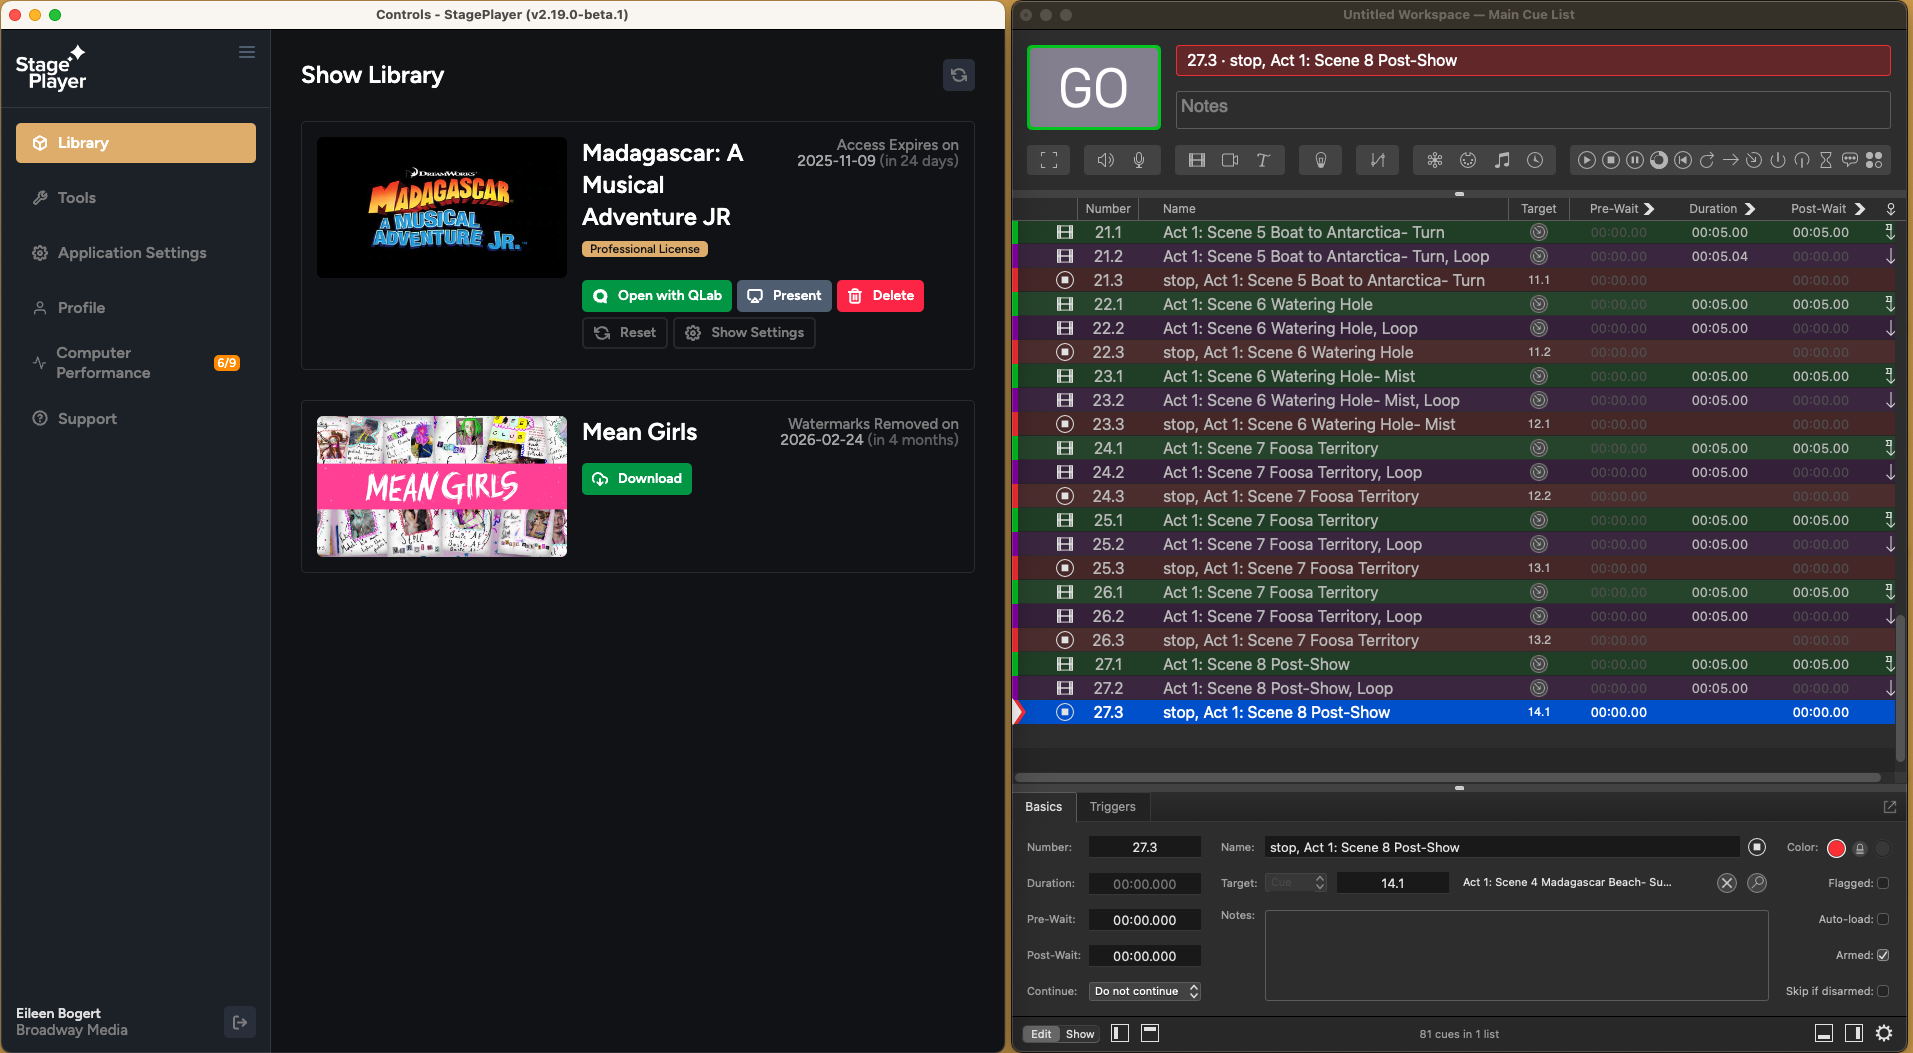Pop out the inspector panel
The height and width of the screenshot is (1053, 1913).
[x=1890, y=807]
